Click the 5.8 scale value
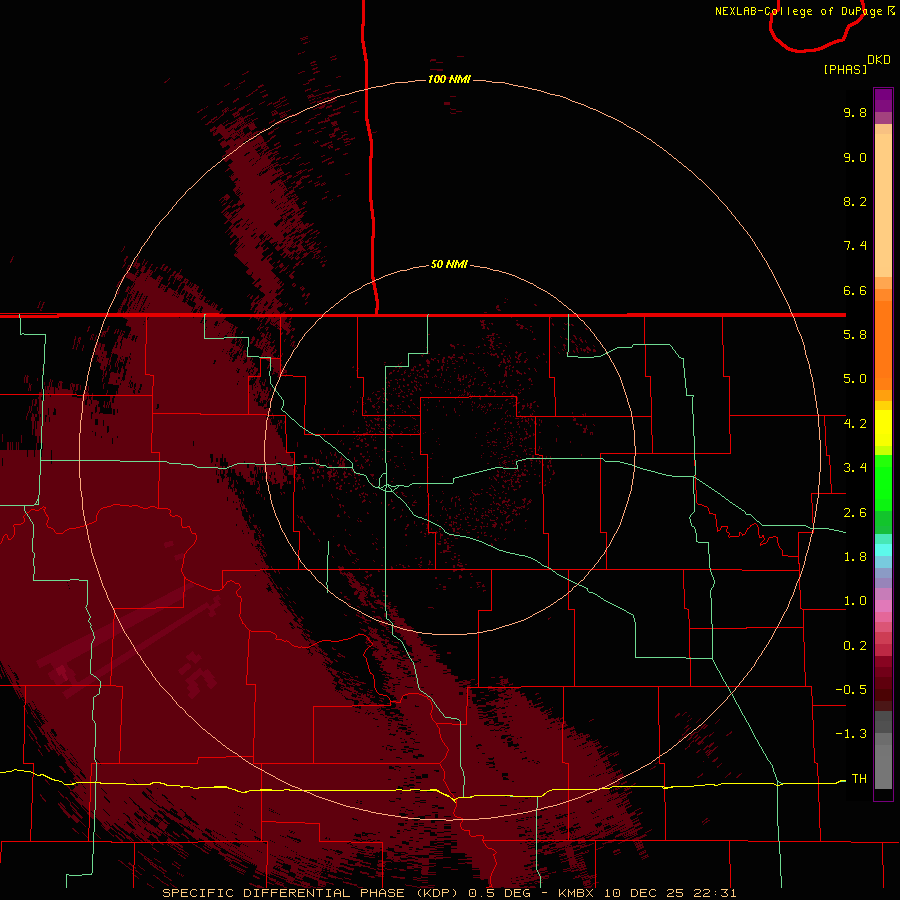This screenshot has width=900, height=900. point(855,335)
